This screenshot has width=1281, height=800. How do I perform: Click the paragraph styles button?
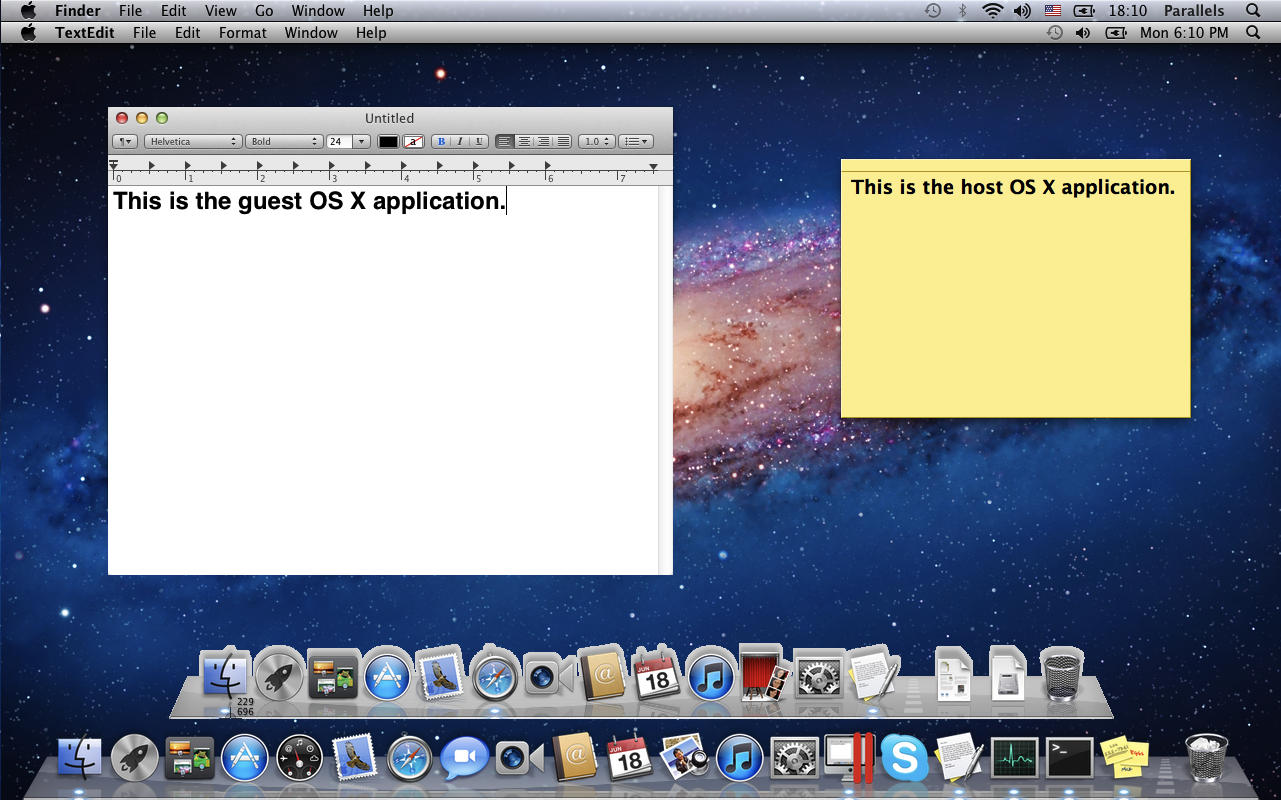coord(124,141)
